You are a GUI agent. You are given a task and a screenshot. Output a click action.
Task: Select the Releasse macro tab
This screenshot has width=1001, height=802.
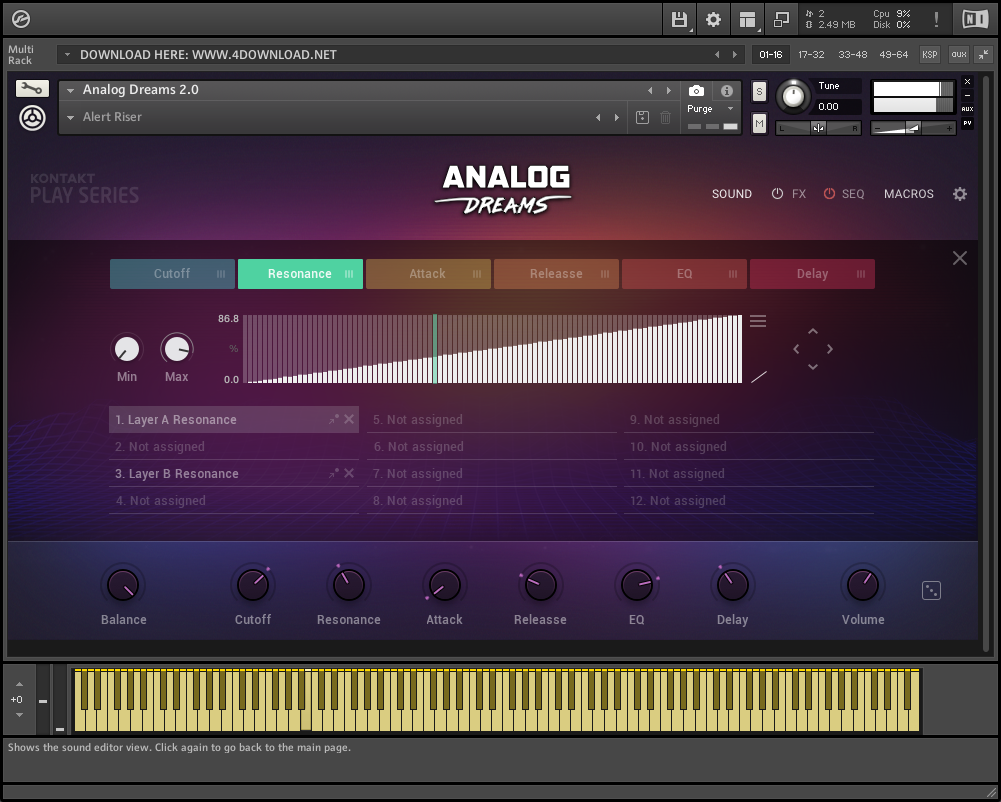(556, 274)
